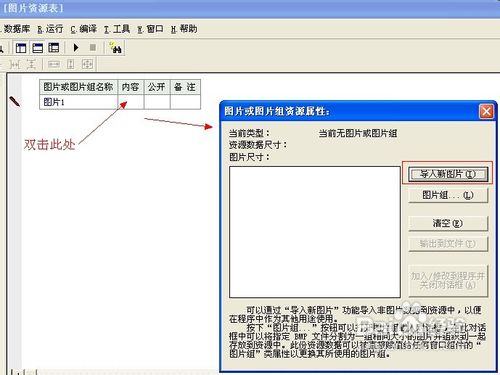This screenshot has width=500, height=375.
Task: Click the 图片或图片组名称 column header
Action: pyautogui.click(x=79, y=87)
